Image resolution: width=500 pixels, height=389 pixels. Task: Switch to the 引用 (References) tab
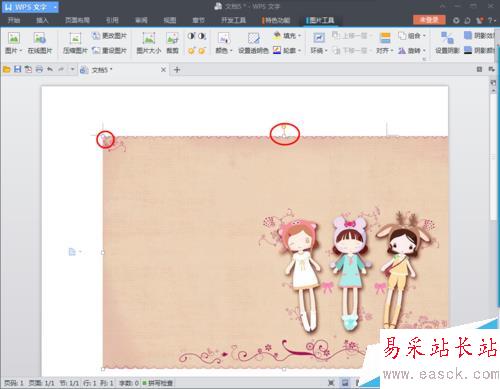tap(112, 20)
